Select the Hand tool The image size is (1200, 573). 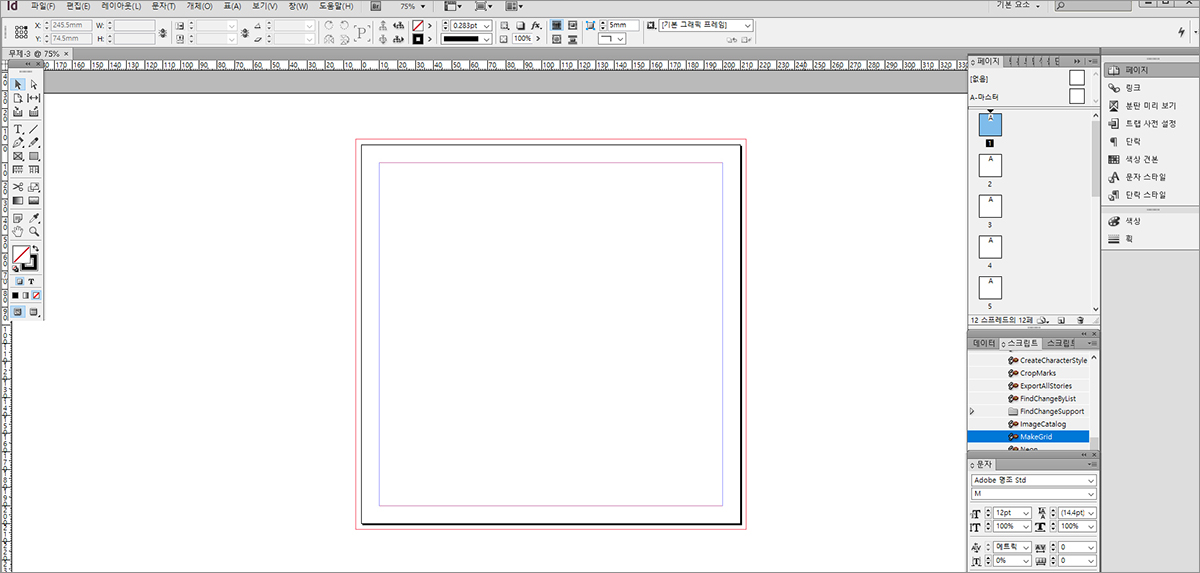pyautogui.click(x=18, y=230)
